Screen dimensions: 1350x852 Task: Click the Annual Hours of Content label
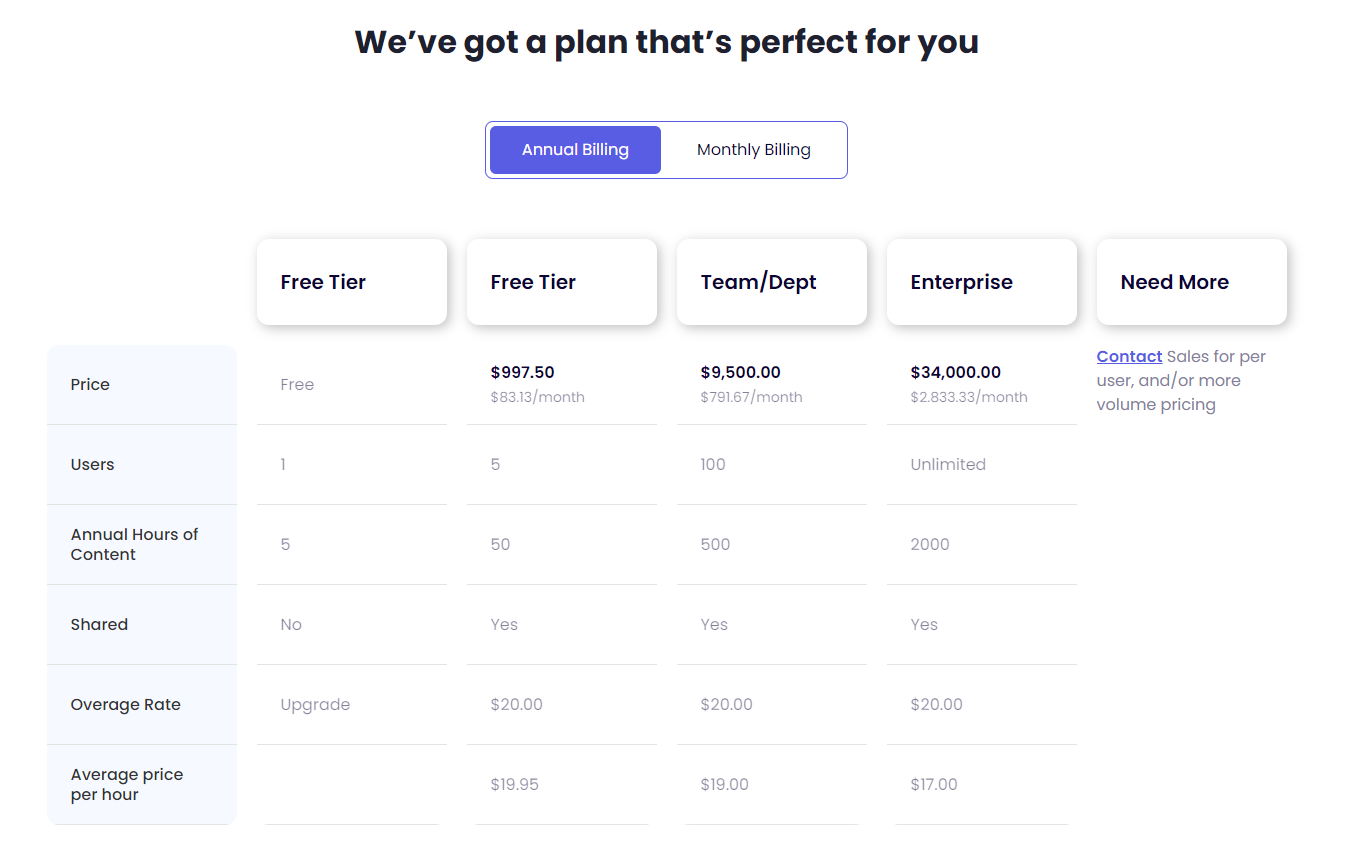(x=134, y=544)
